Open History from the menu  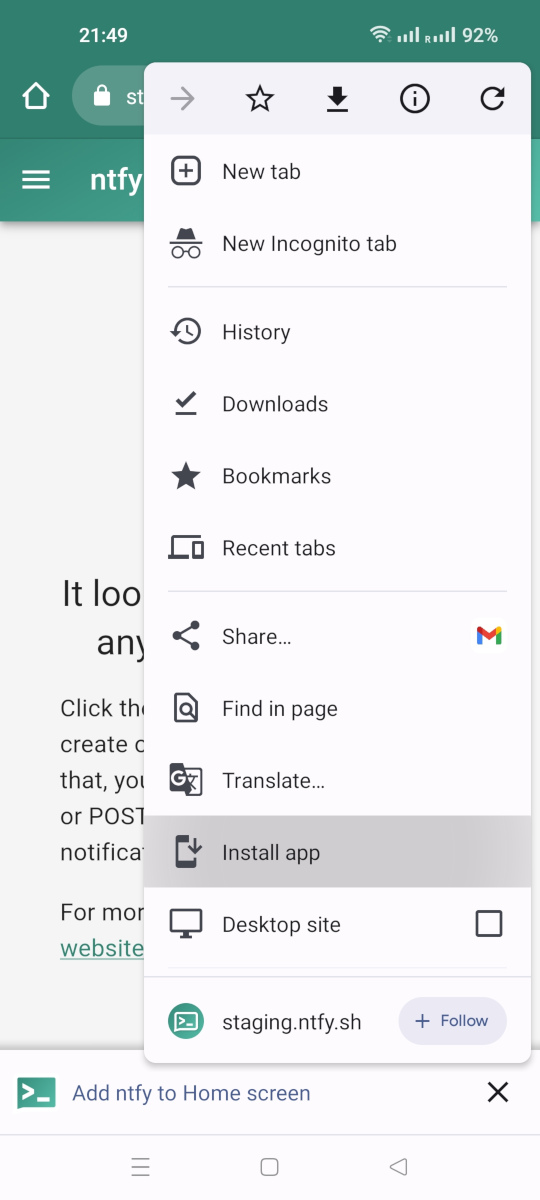[x=337, y=332]
